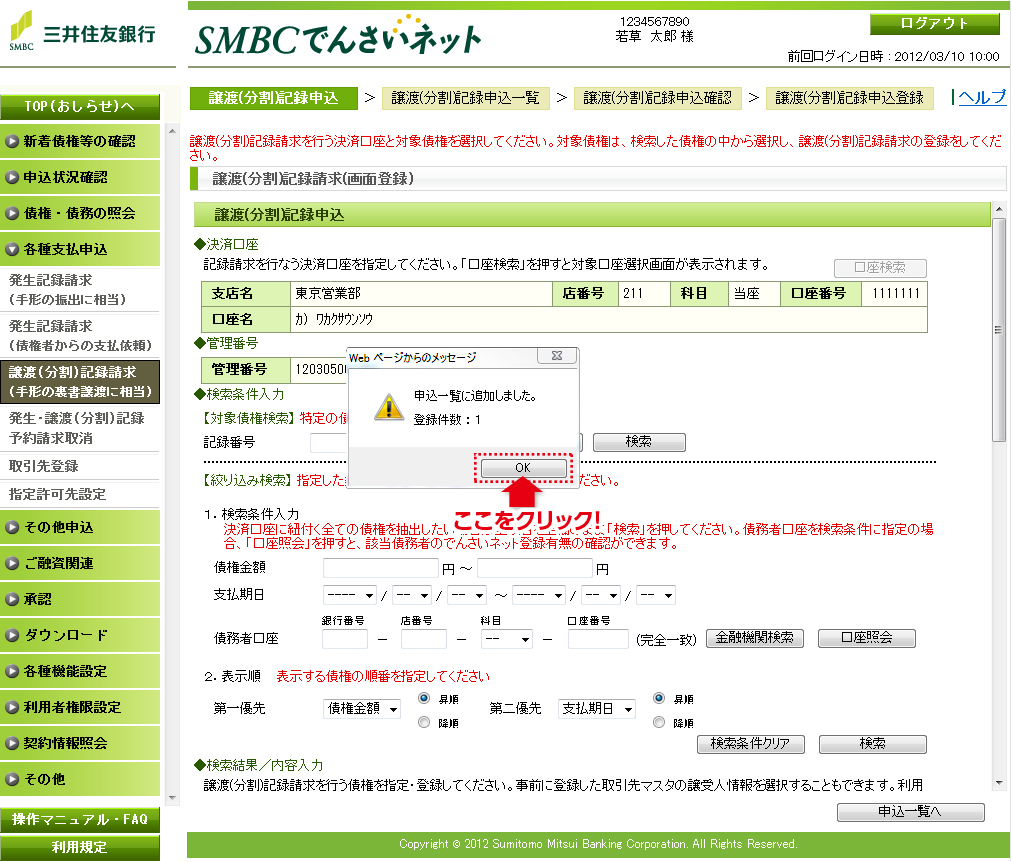This screenshot has height=862, width=1012.
Task: Go to TOP(おしらせ)へ
Action: (x=80, y=106)
